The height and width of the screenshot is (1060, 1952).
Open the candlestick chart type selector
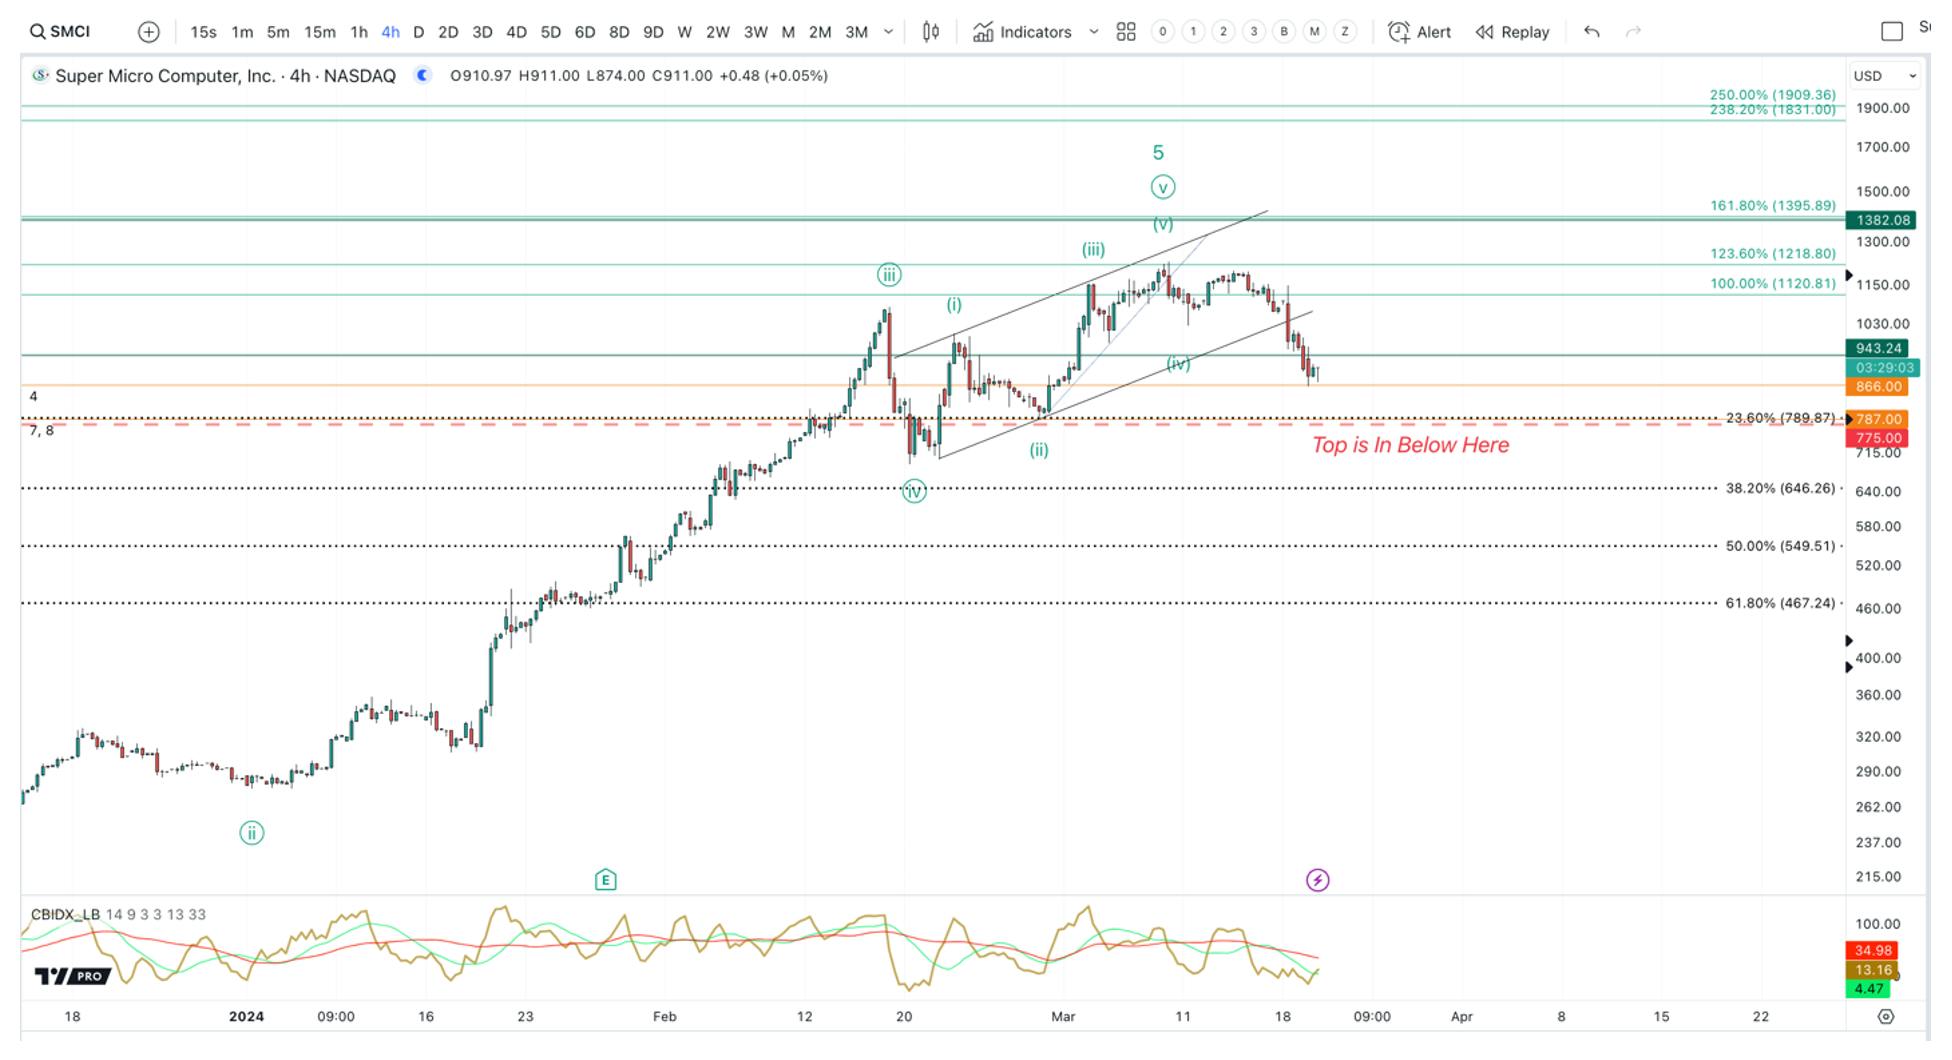pos(931,32)
